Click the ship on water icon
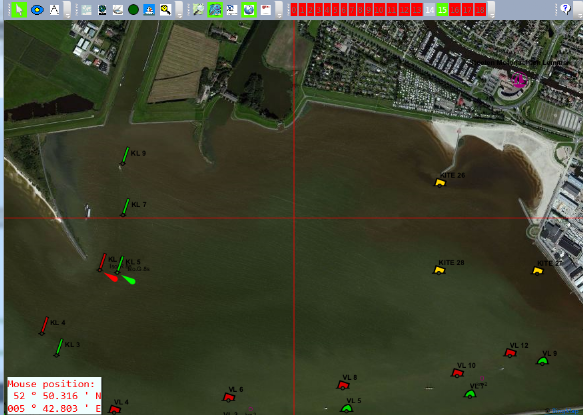Viewport: 583px width, 415px height. (x=149, y=10)
